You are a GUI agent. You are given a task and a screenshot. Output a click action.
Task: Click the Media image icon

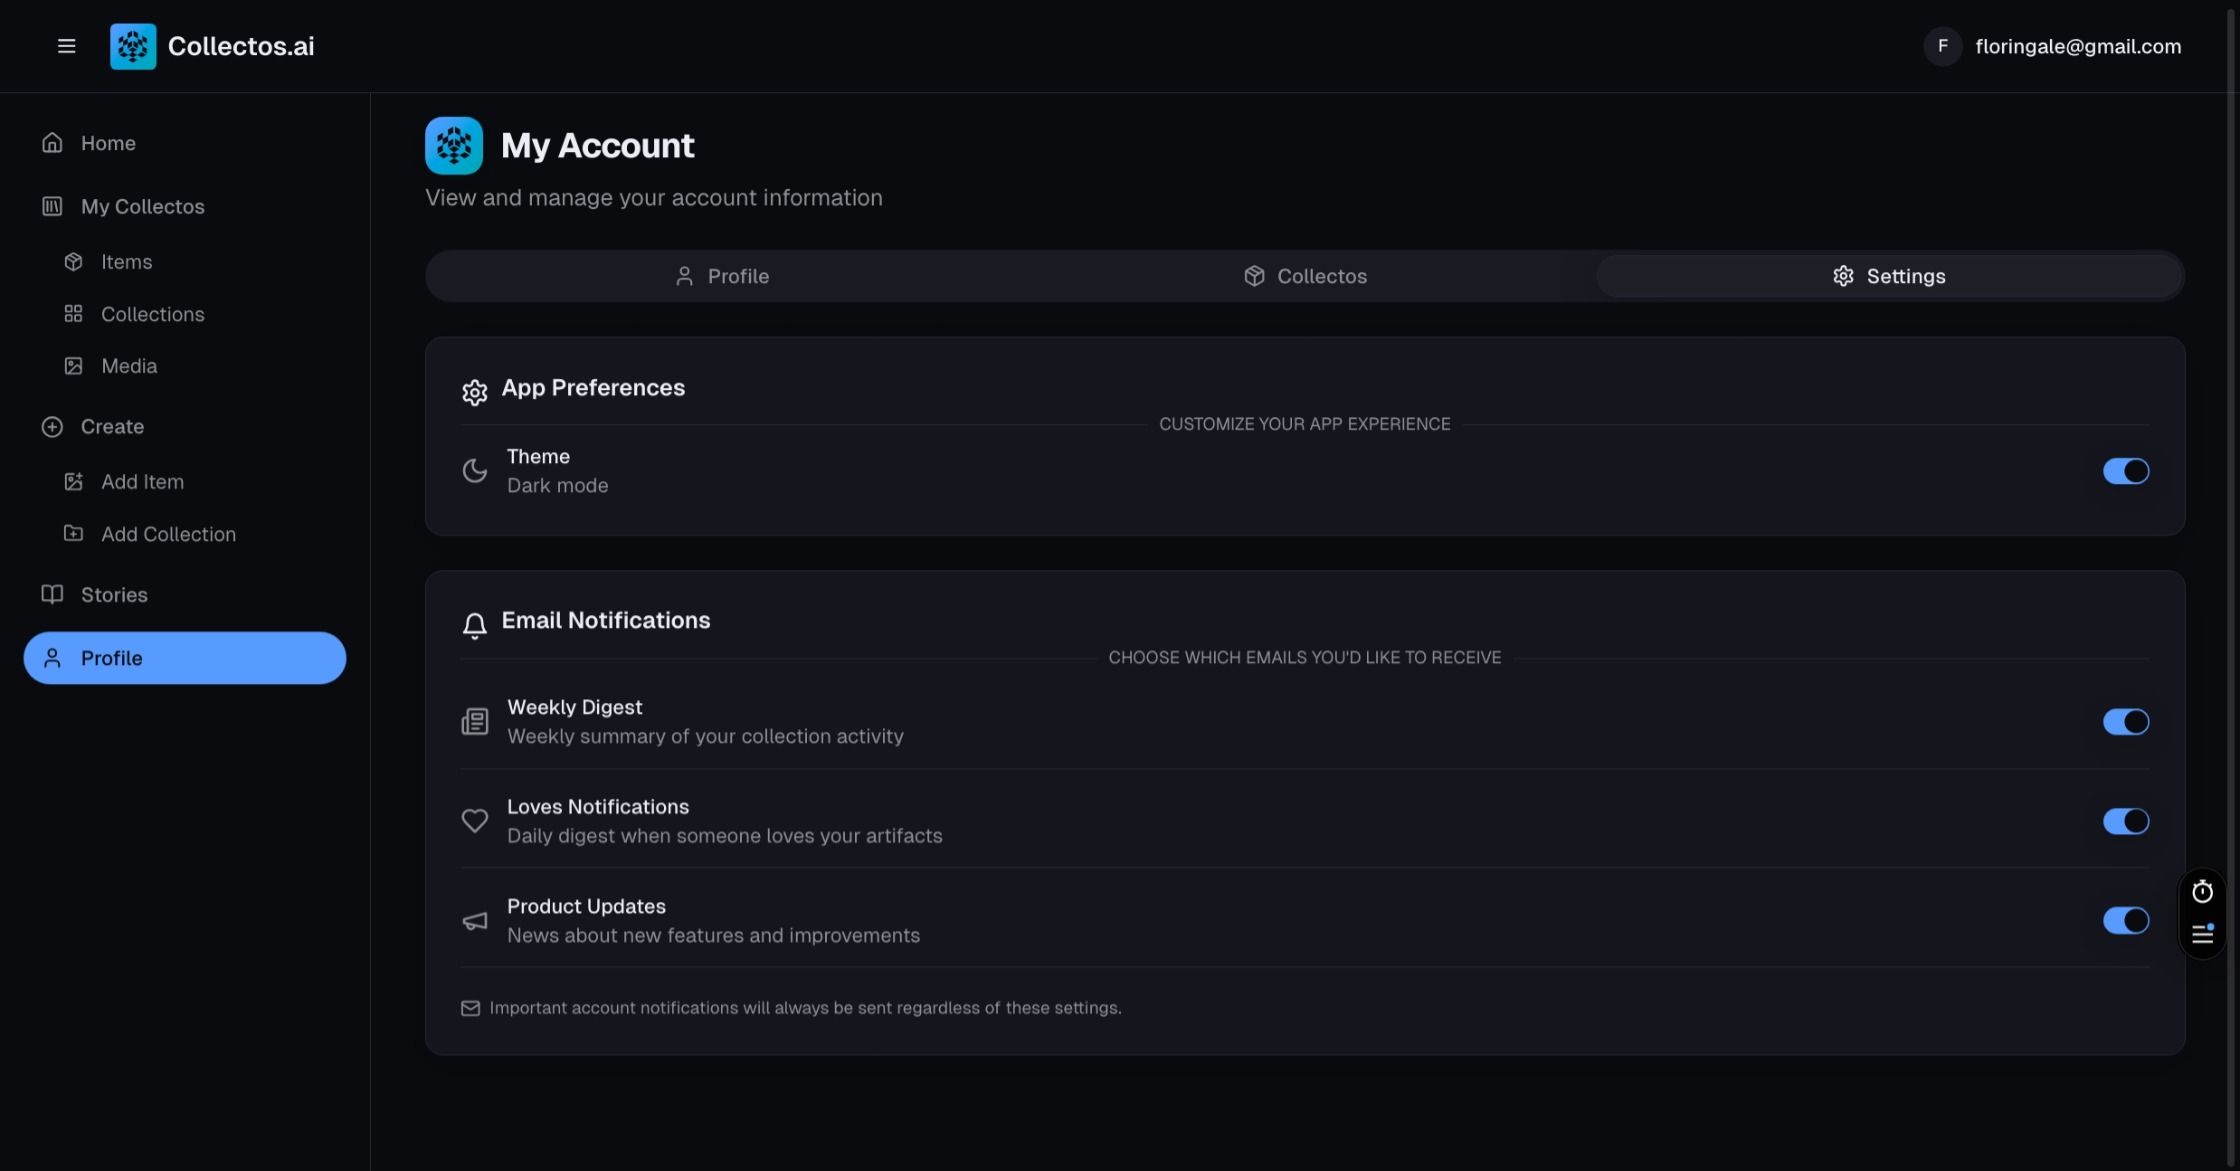(73, 366)
